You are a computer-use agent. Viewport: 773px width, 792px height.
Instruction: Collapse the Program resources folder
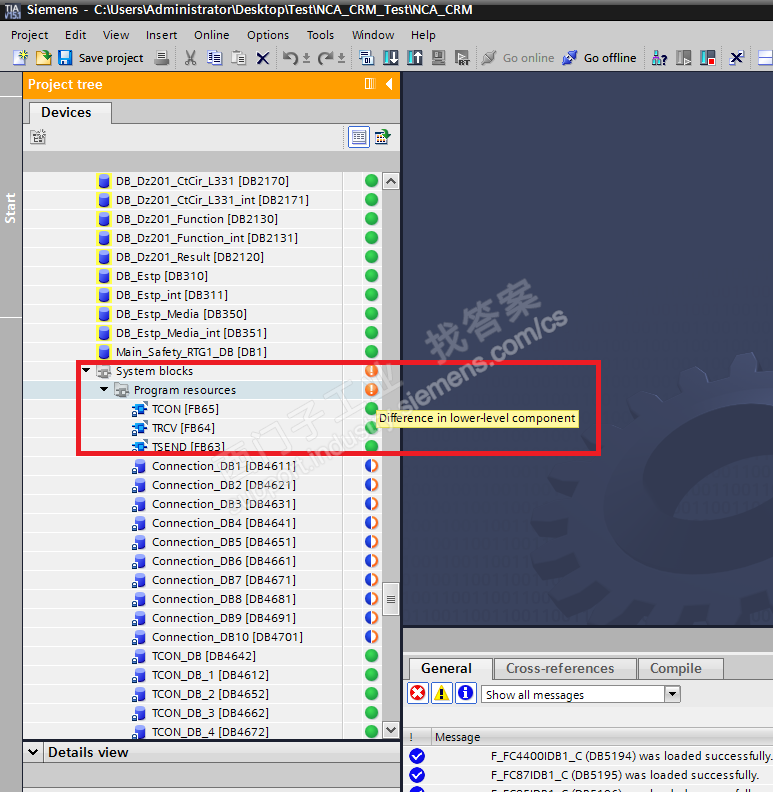pyautogui.click(x=104, y=389)
